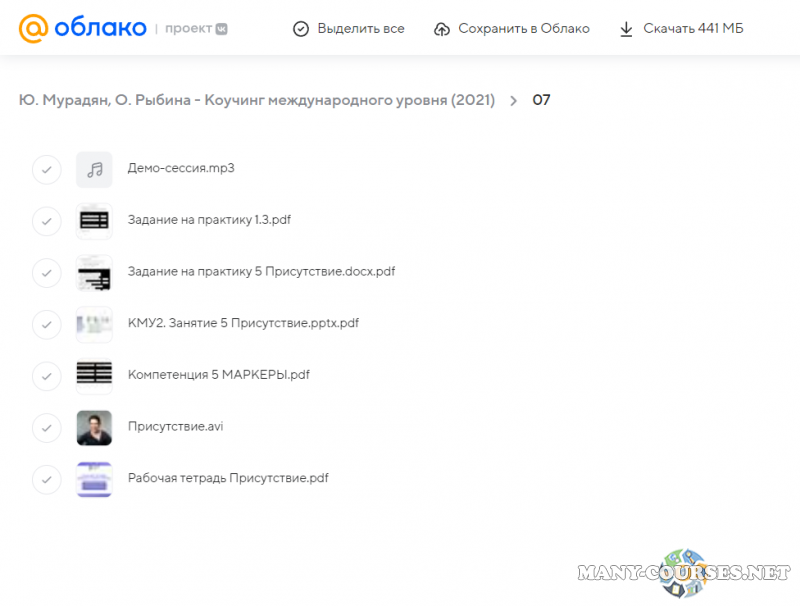Image resolution: width=800 pixels, height=606 pixels.
Task: Click the course title breadcrumb link
Action: [x=257, y=100]
